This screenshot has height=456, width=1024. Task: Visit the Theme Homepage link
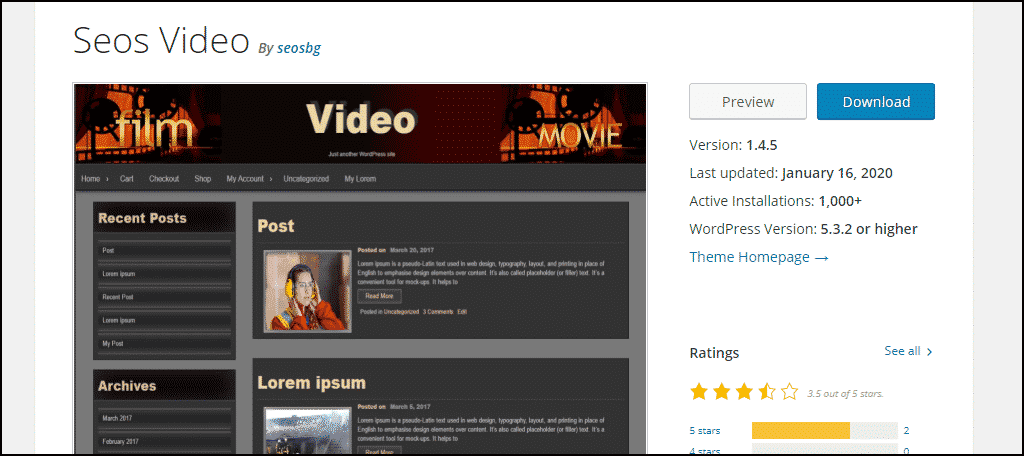[759, 257]
